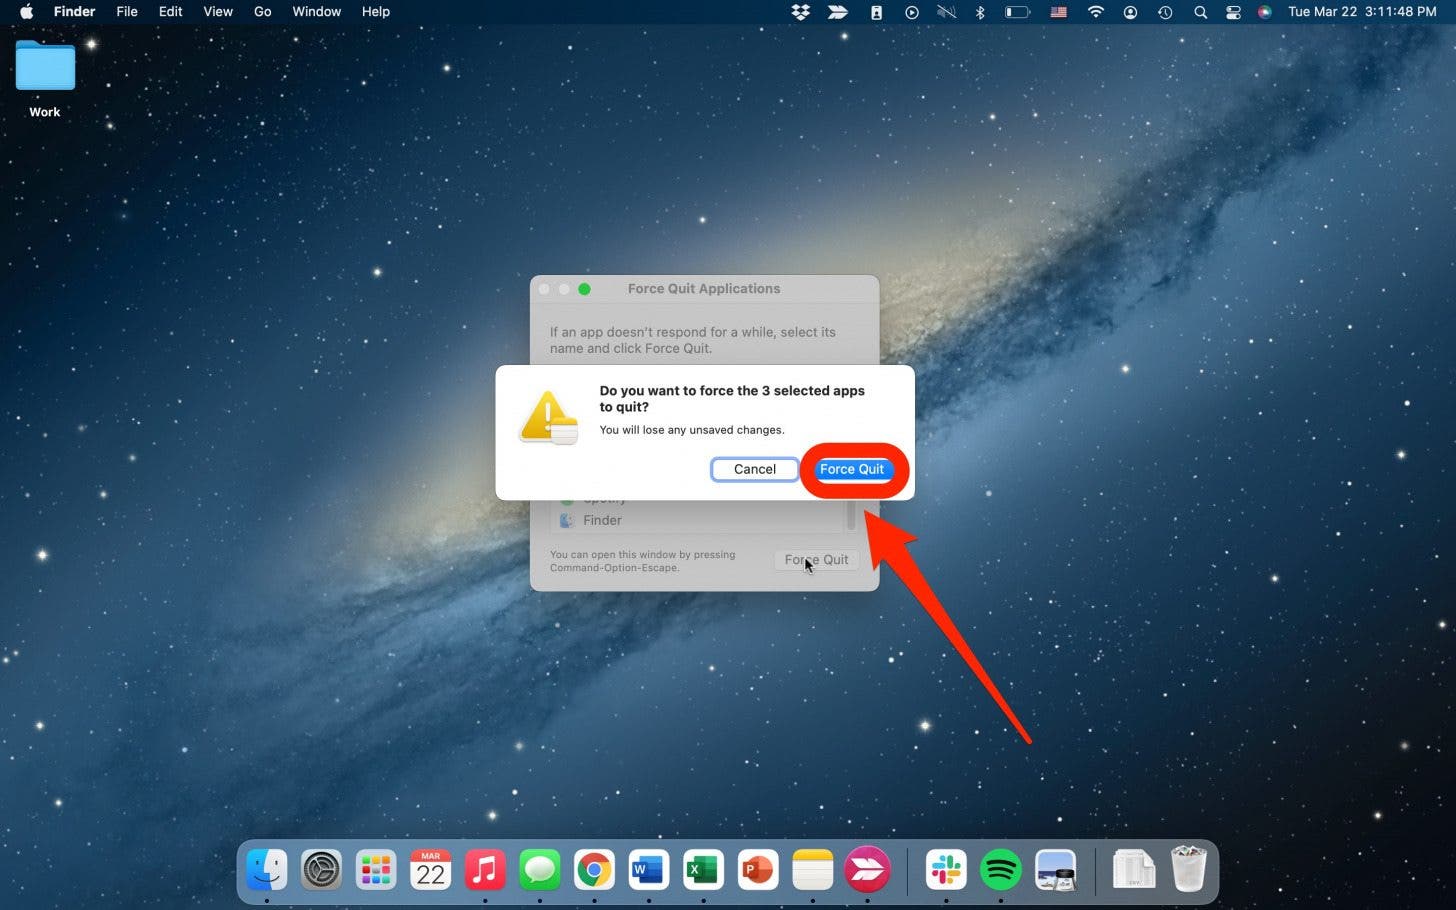Open the Work folder on desktop
Screen dimensions: 1456x910
pos(45,70)
